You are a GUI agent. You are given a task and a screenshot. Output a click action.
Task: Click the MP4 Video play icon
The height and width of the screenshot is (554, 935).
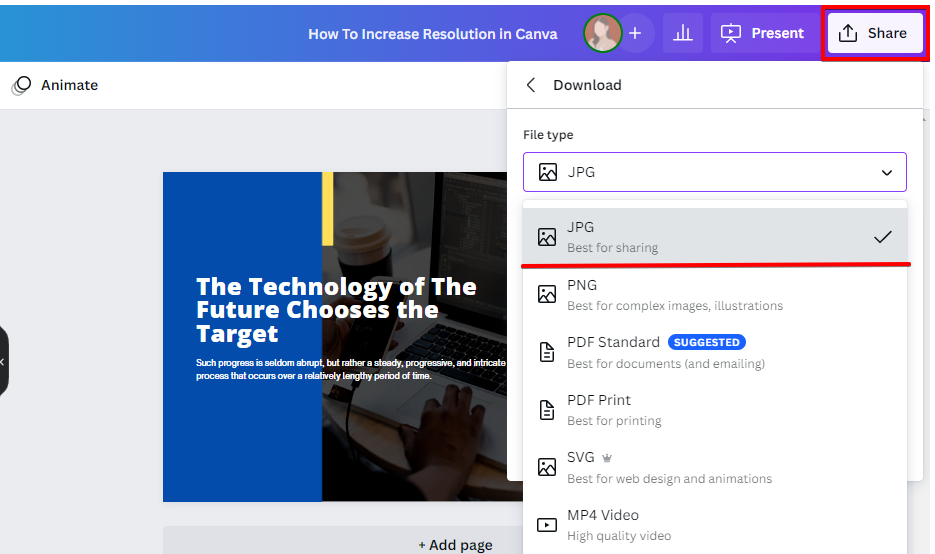546,524
